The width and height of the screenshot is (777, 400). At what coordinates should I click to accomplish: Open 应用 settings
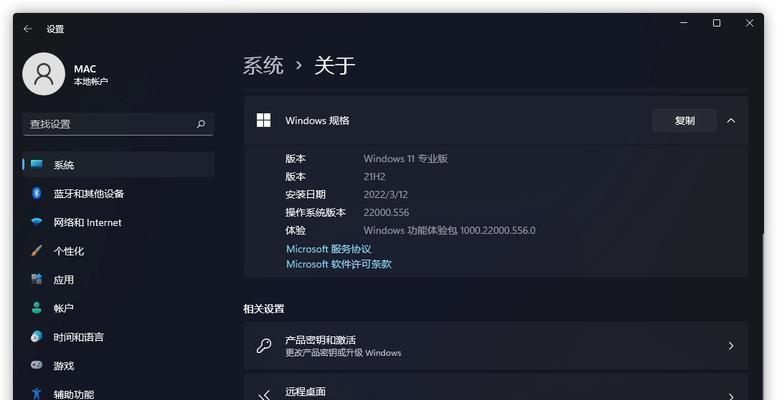pyautogui.click(x=118, y=280)
